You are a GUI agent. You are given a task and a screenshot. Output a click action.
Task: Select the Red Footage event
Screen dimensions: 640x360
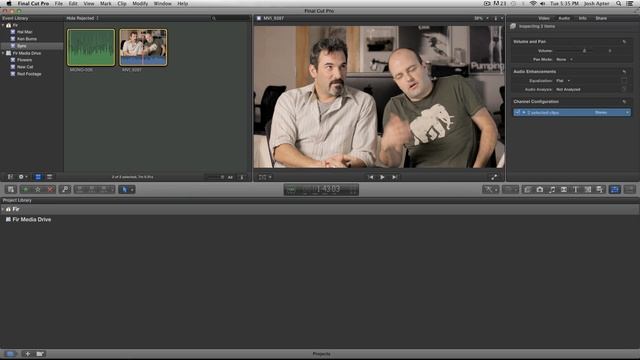coord(29,74)
